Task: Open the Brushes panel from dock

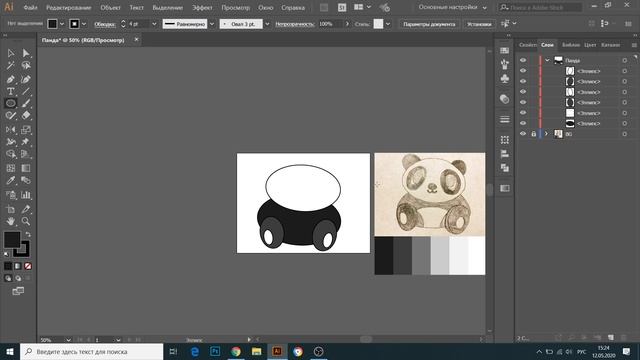Action: click(504, 64)
